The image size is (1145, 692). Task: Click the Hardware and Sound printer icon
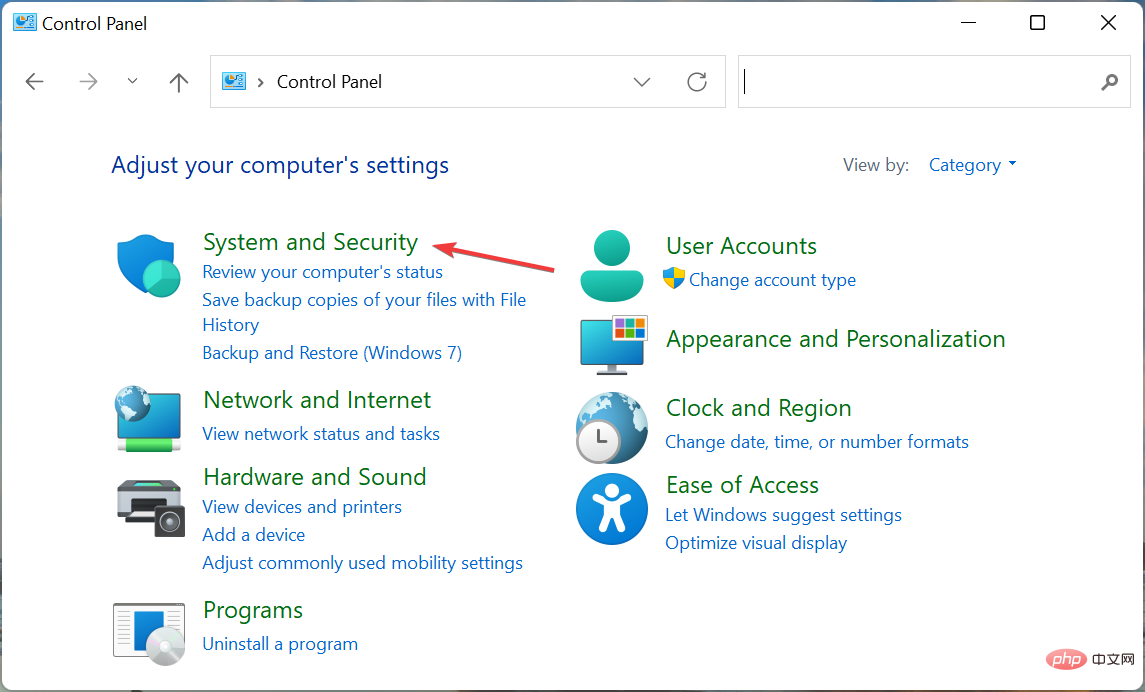tap(150, 507)
